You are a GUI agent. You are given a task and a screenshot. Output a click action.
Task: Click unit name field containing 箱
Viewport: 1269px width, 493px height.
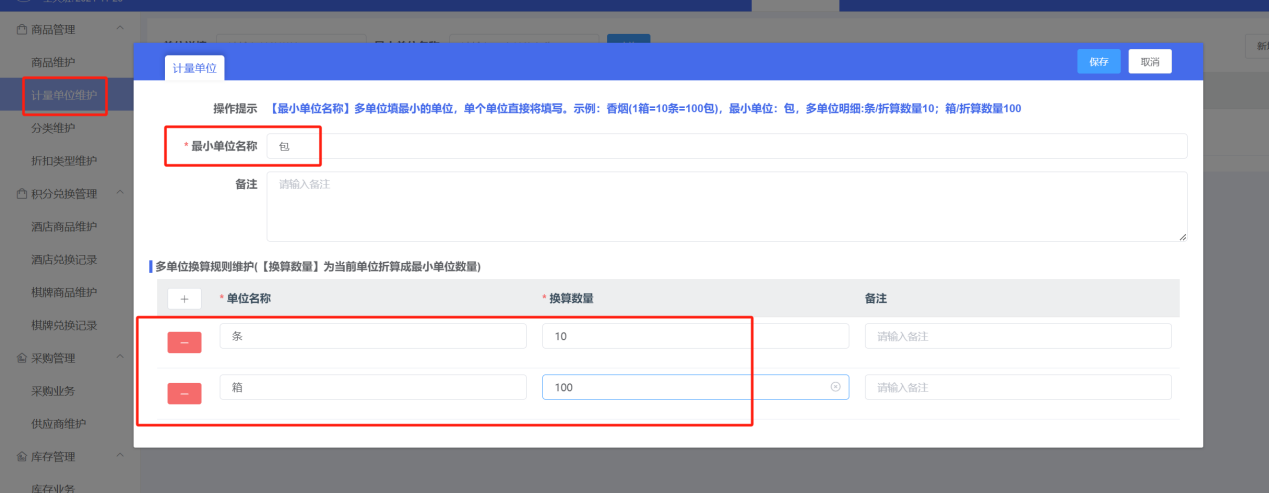pos(373,387)
